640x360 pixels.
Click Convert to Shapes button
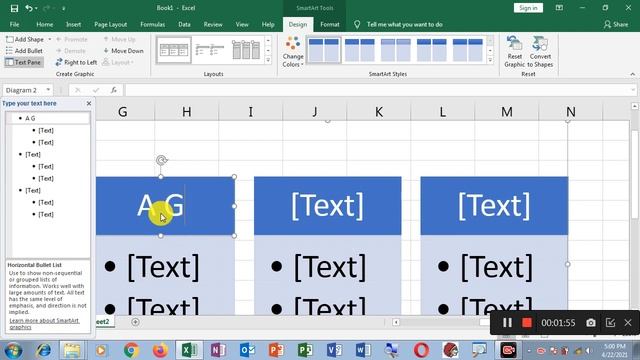pyautogui.click(x=540, y=51)
